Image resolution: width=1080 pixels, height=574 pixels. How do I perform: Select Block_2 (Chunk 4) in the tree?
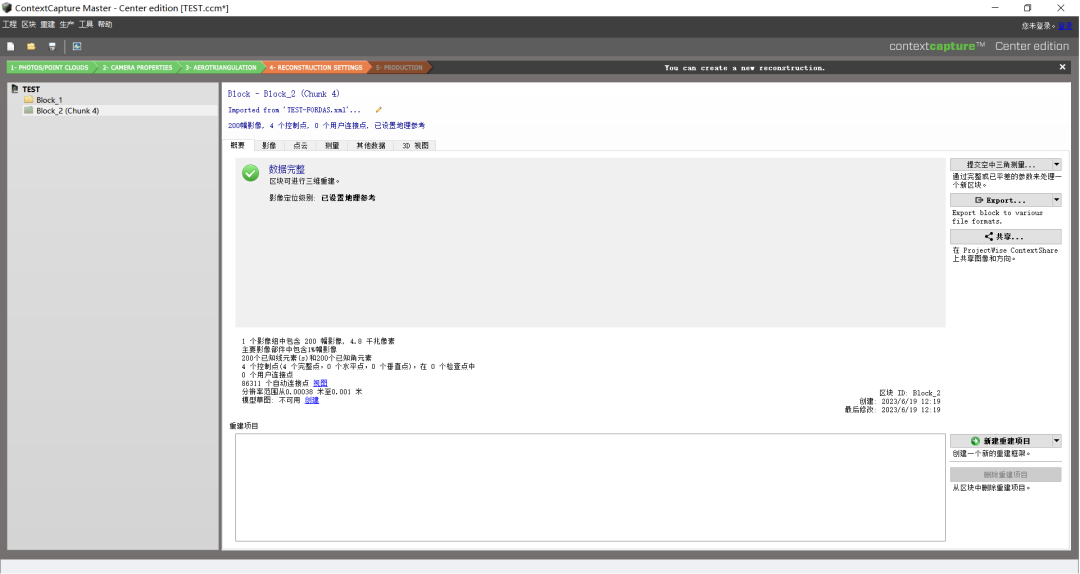coord(68,110)
